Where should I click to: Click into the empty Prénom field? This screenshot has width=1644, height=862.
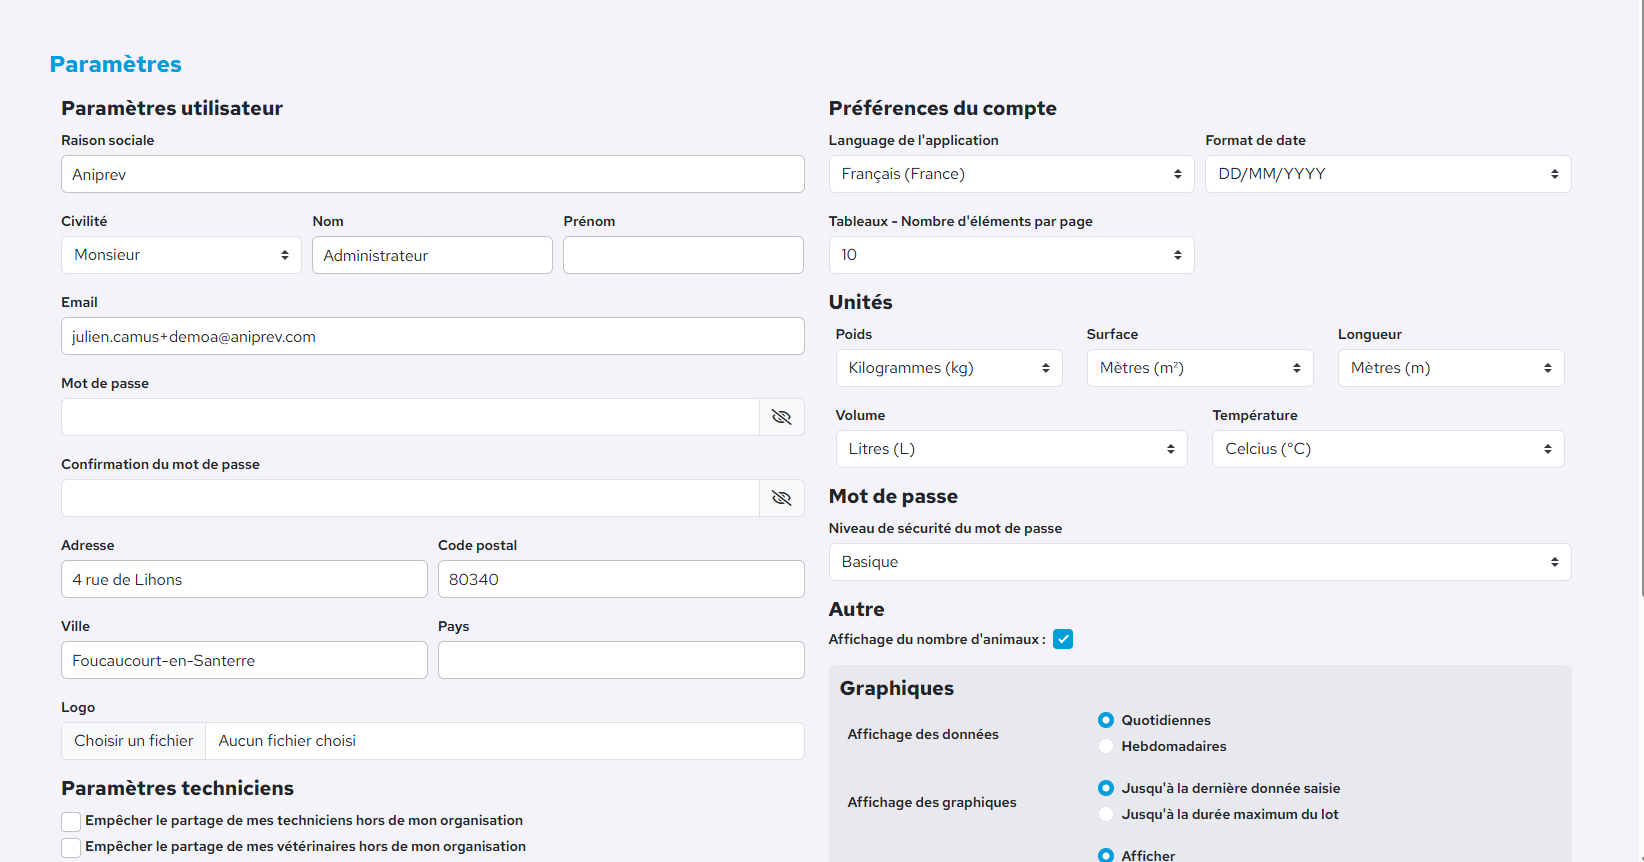(683, 255)
